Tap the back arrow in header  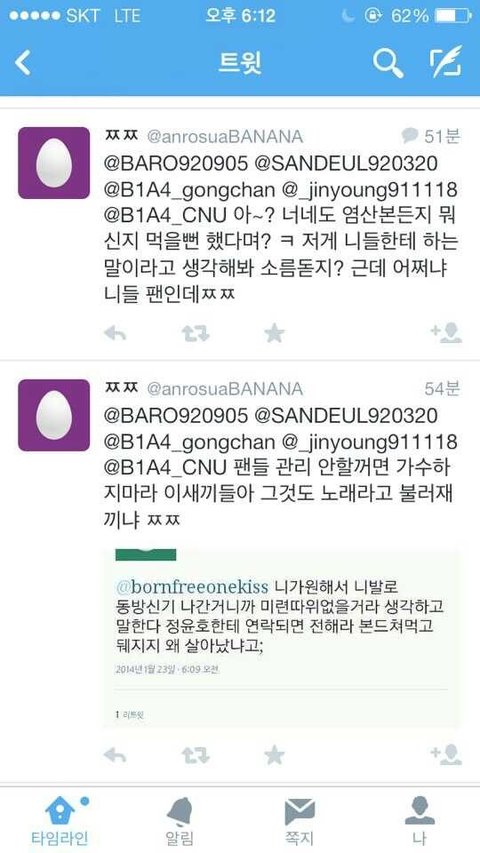point(23,63)
